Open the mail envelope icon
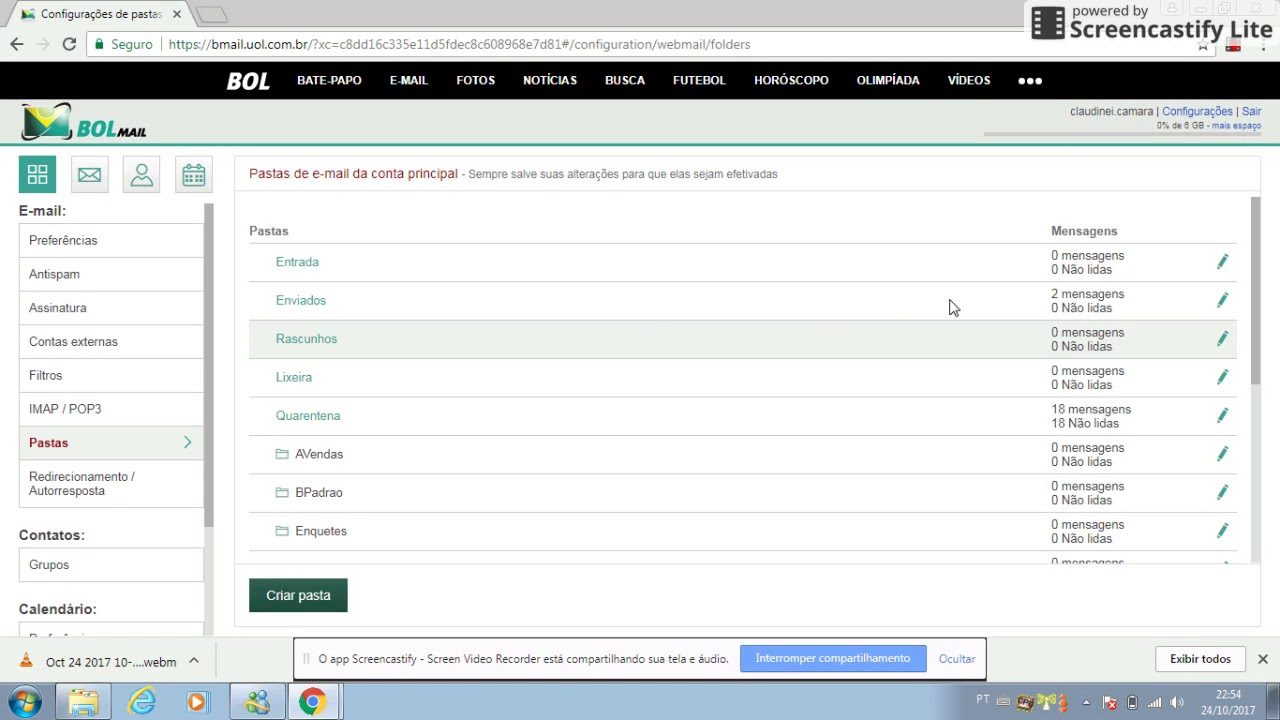The height and width of the screenshot is (720, 1280). coord(89,175)
